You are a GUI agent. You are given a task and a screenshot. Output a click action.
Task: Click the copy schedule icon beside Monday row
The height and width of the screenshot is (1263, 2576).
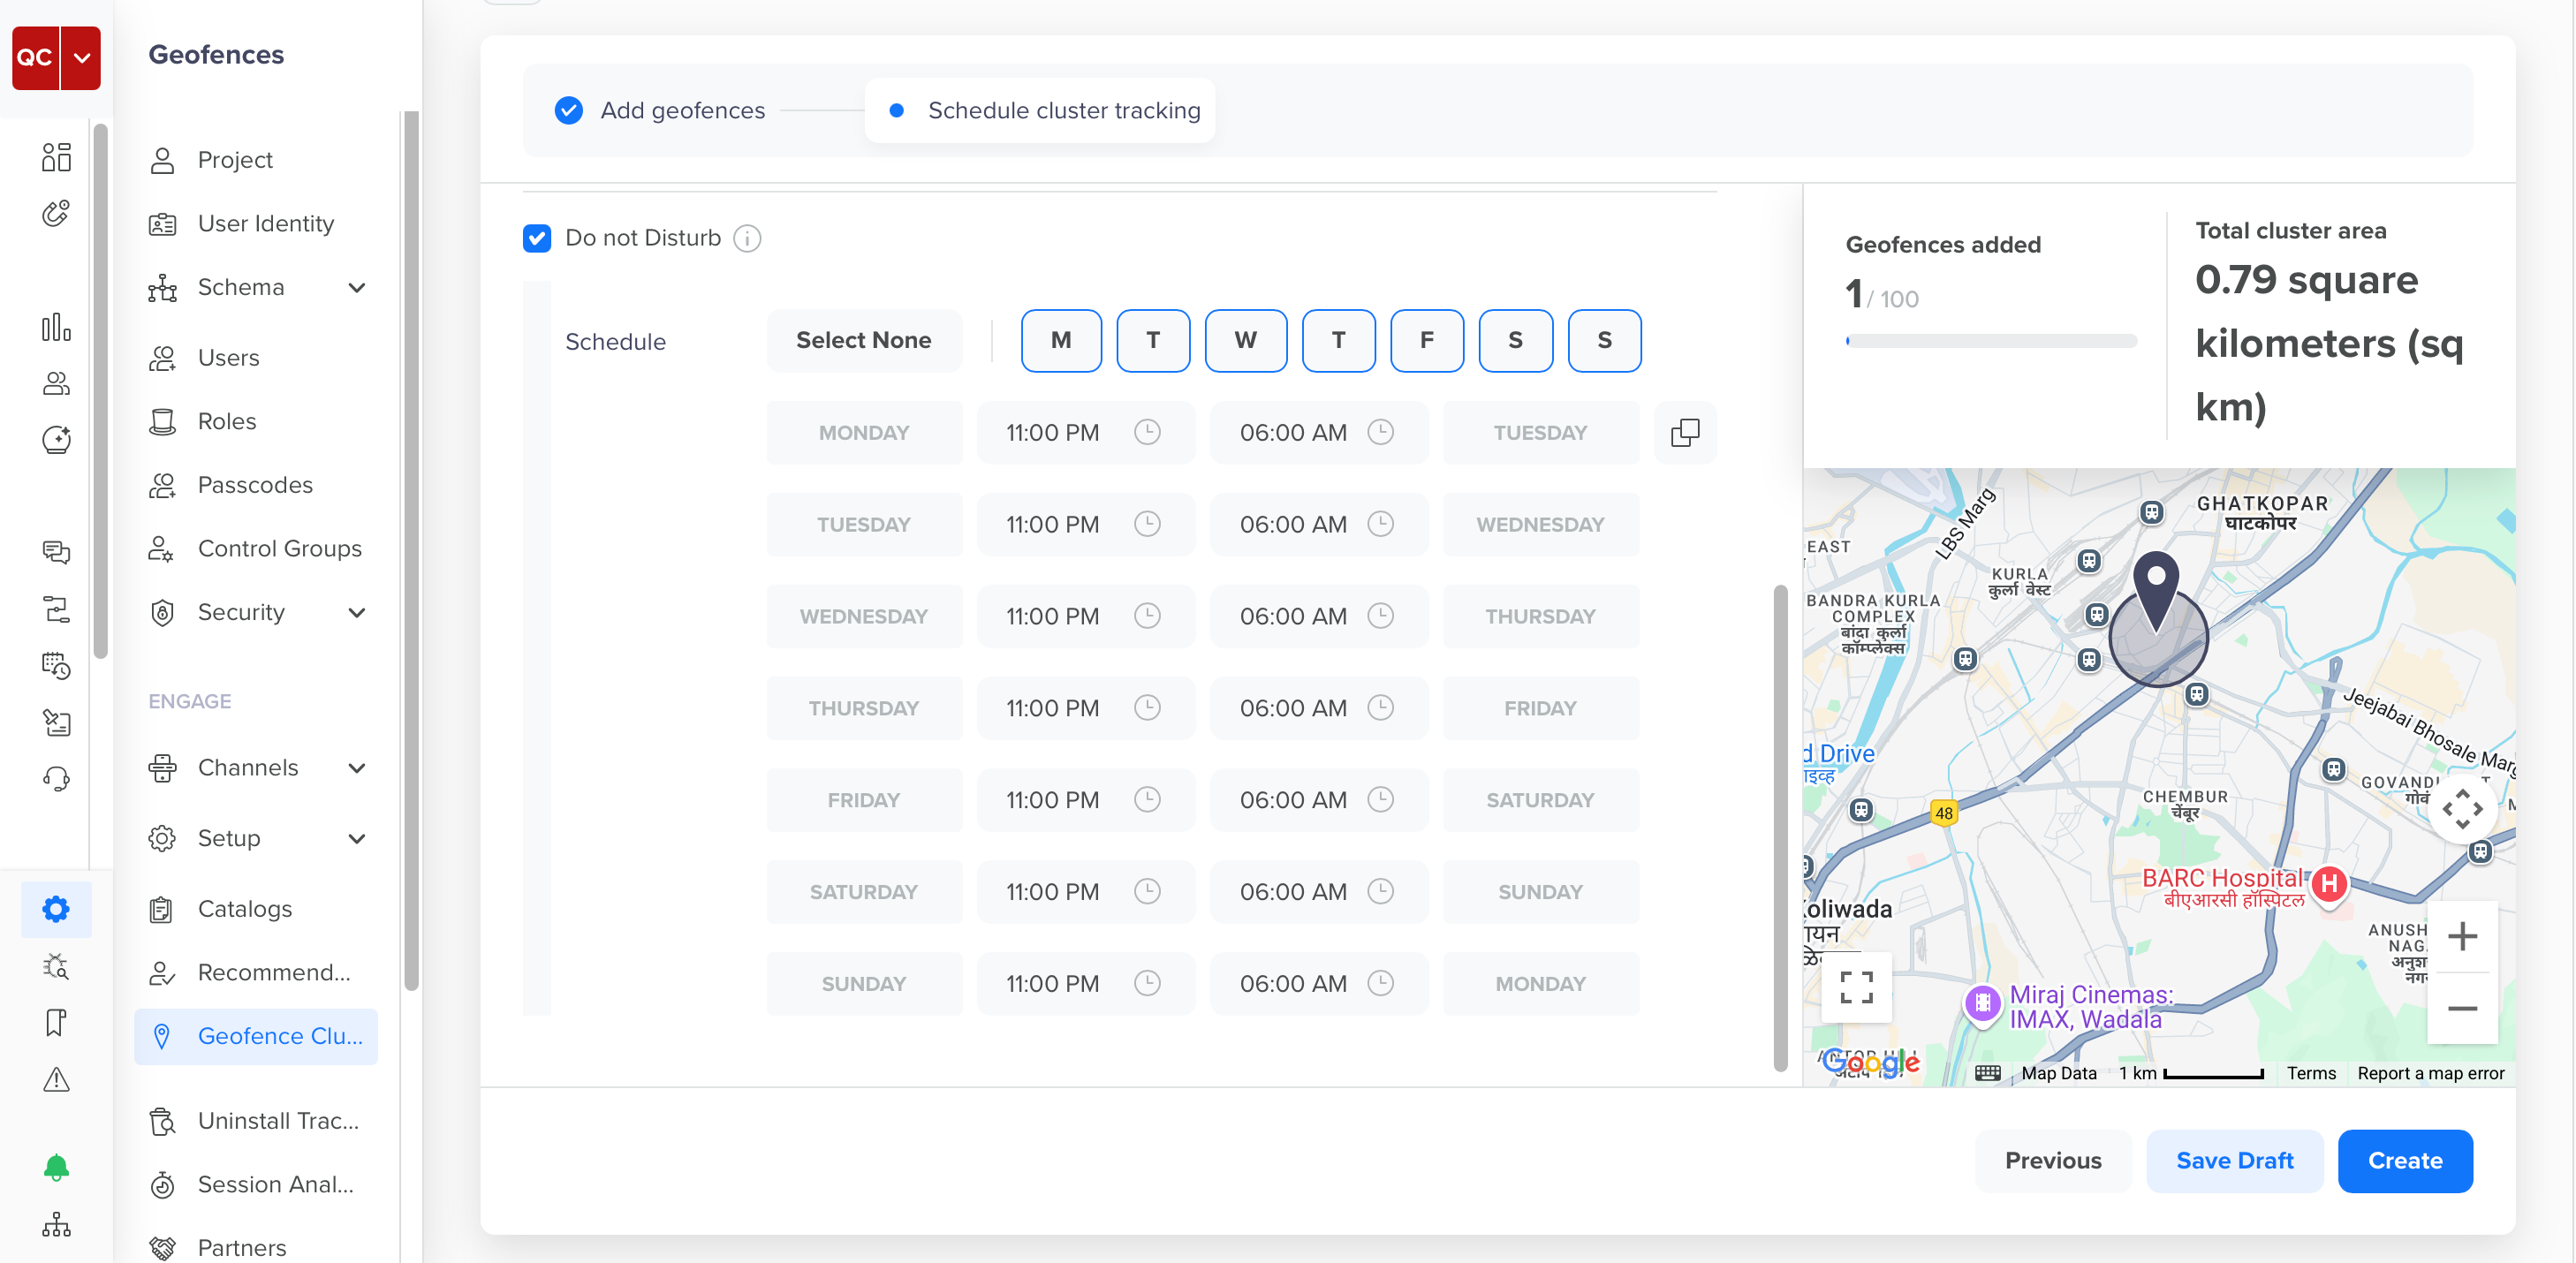point(1684,433)
